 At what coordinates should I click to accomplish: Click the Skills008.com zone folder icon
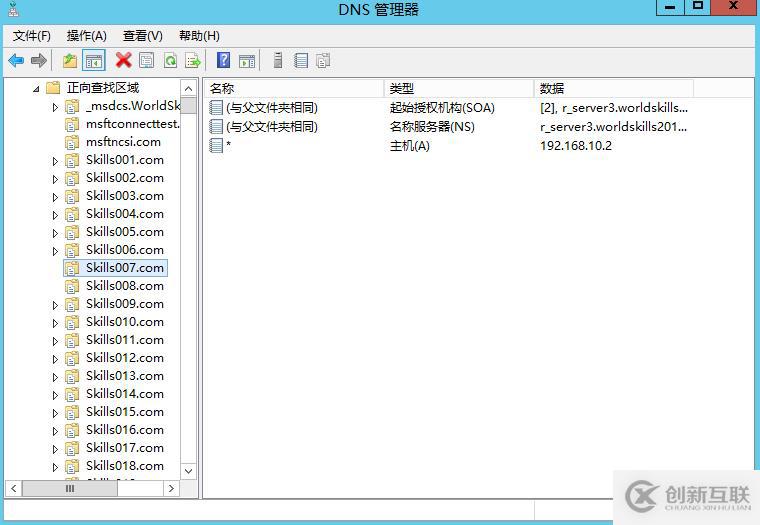point(72,286)
